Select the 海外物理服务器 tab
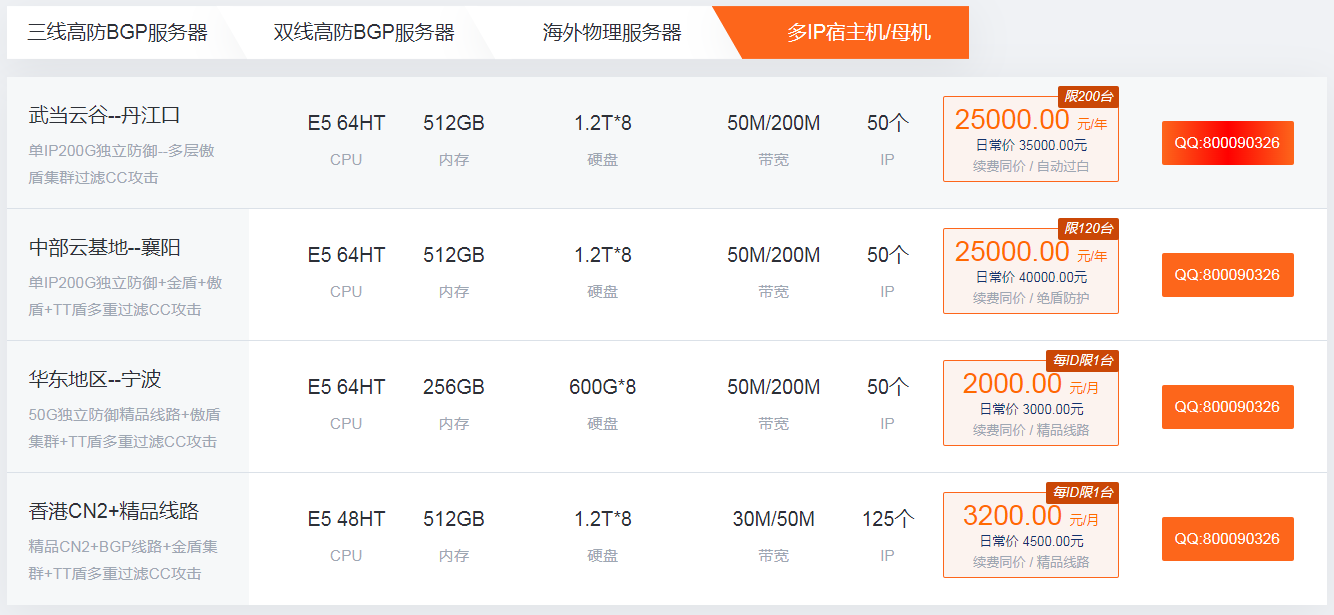Viewport: 1334px width, 615px height. (612, 33)
